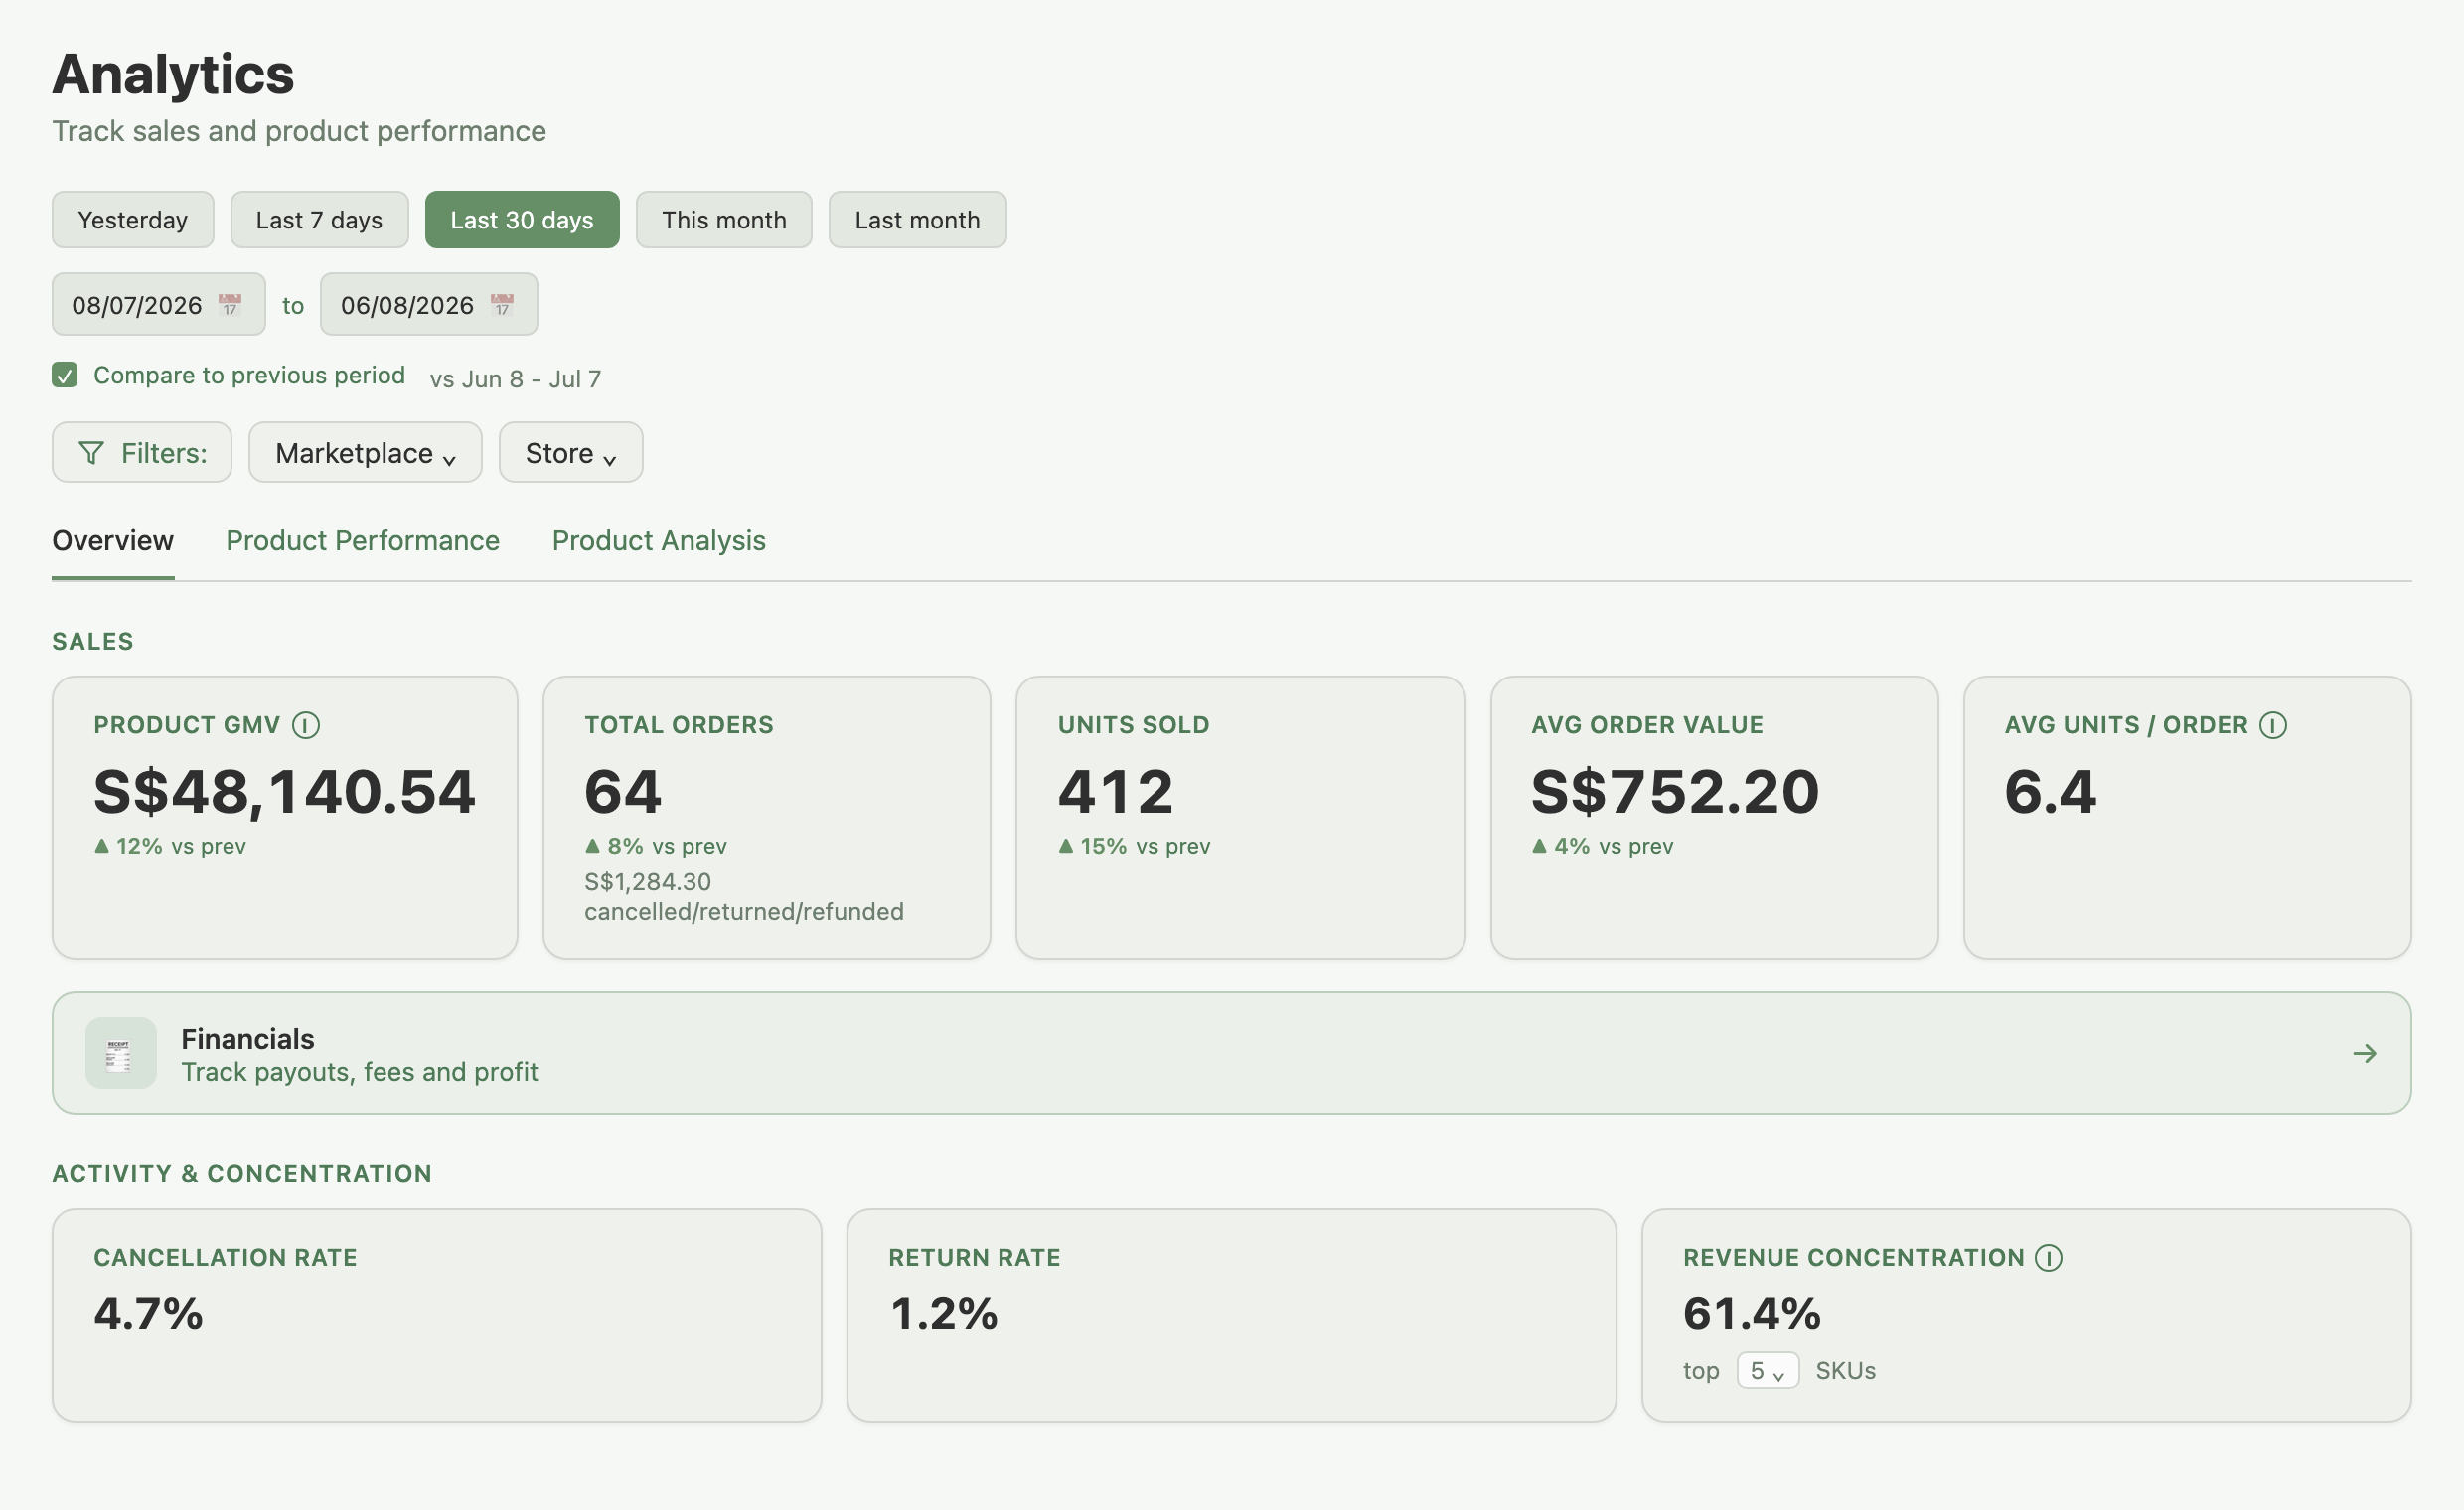Click the funnel filter icon
This screenshot has height=1510, width=2464.
pyautogui.click(x=91, y=453)
